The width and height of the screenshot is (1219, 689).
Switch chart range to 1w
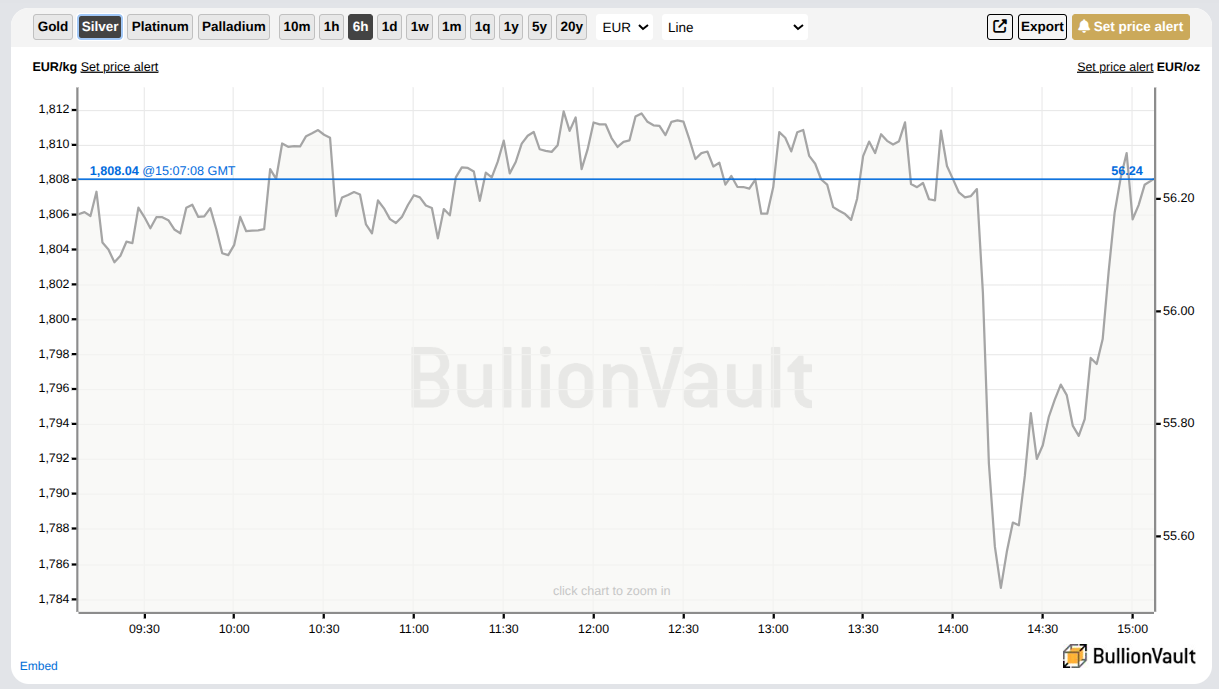(420, 27)
